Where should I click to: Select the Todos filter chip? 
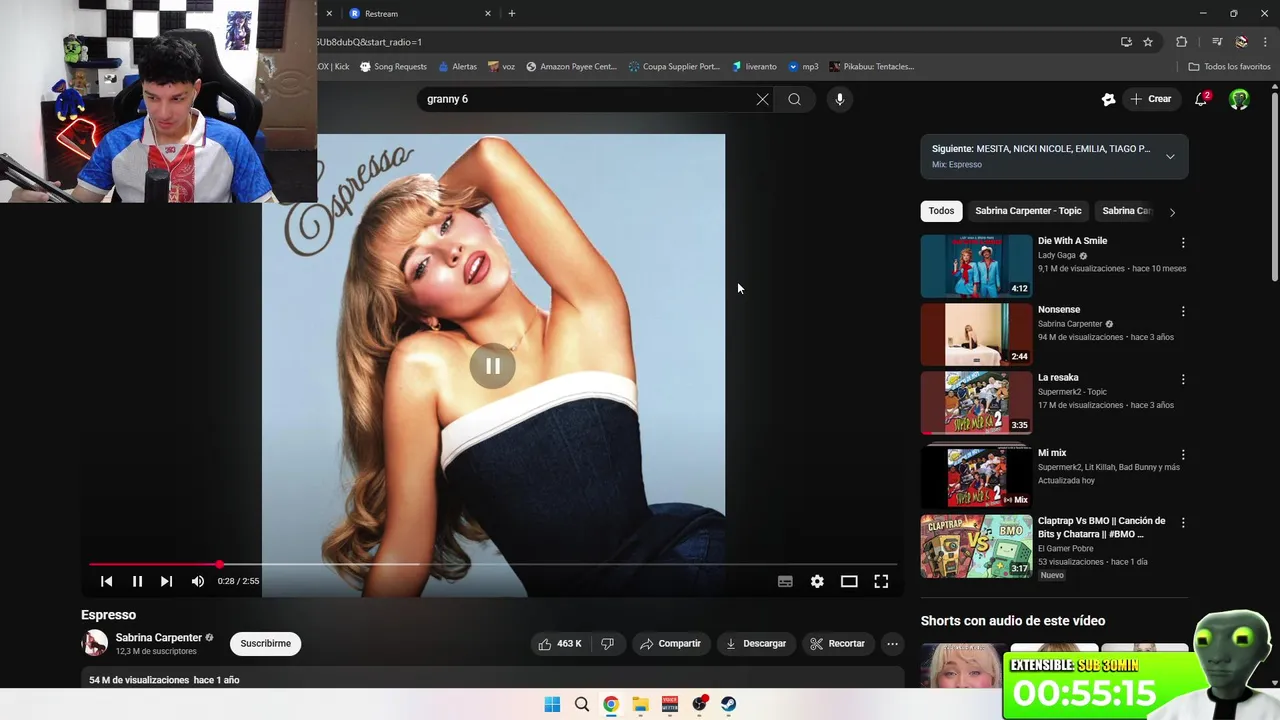941,211
